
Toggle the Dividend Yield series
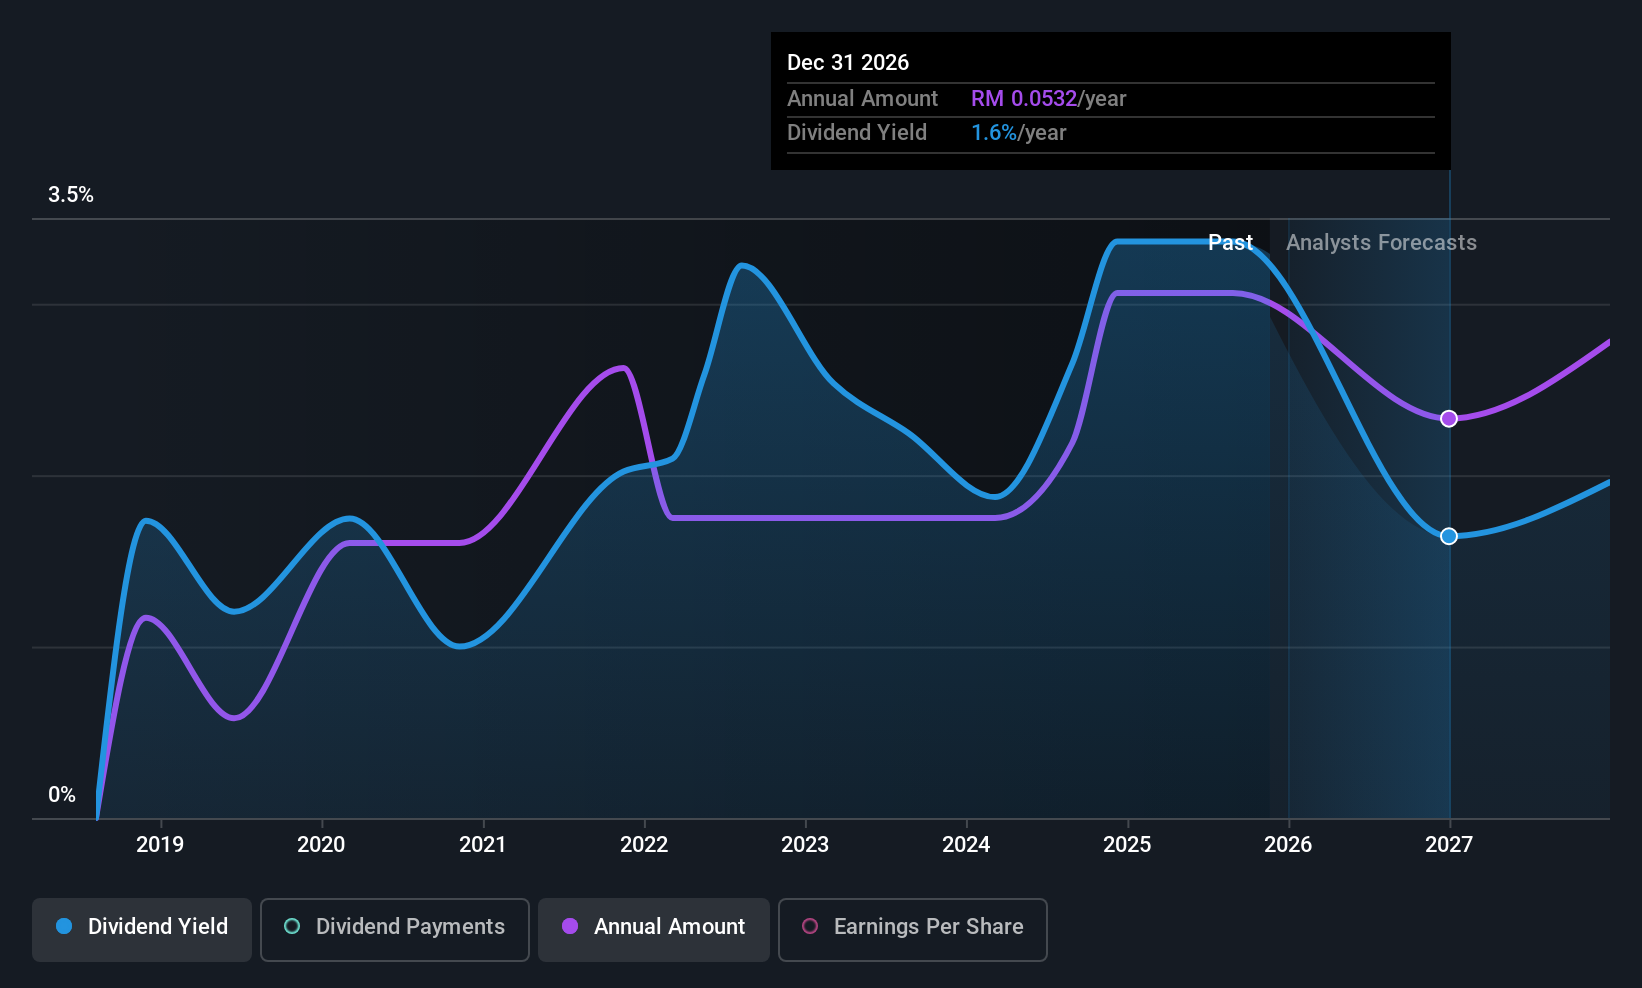click(x=142, y=929)
